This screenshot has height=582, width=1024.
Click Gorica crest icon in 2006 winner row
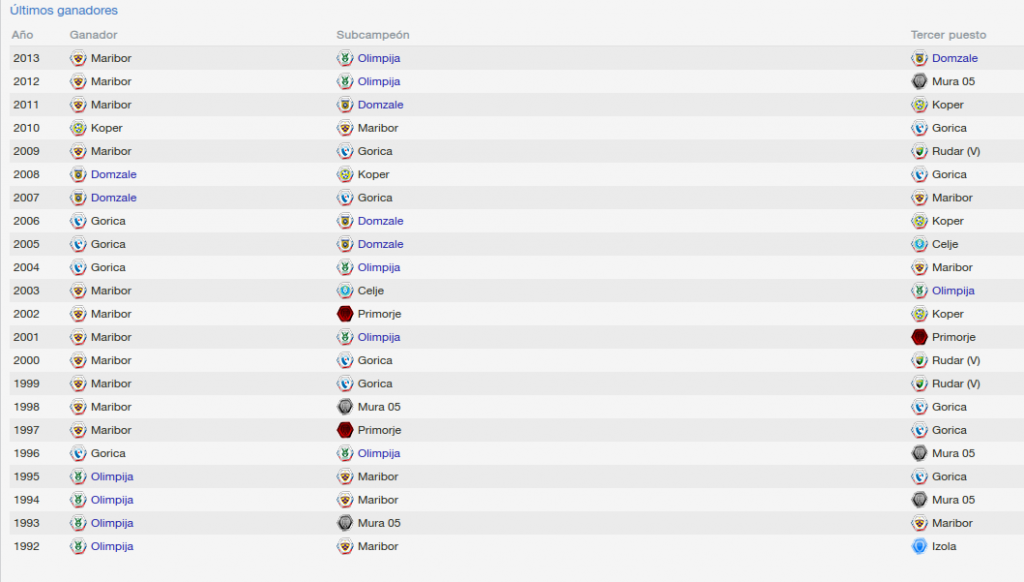pos(78,221)
